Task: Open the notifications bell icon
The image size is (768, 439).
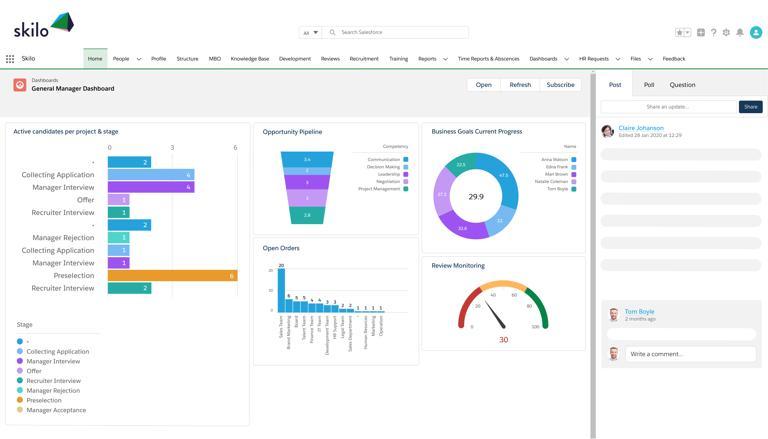Action: (740, 32)
